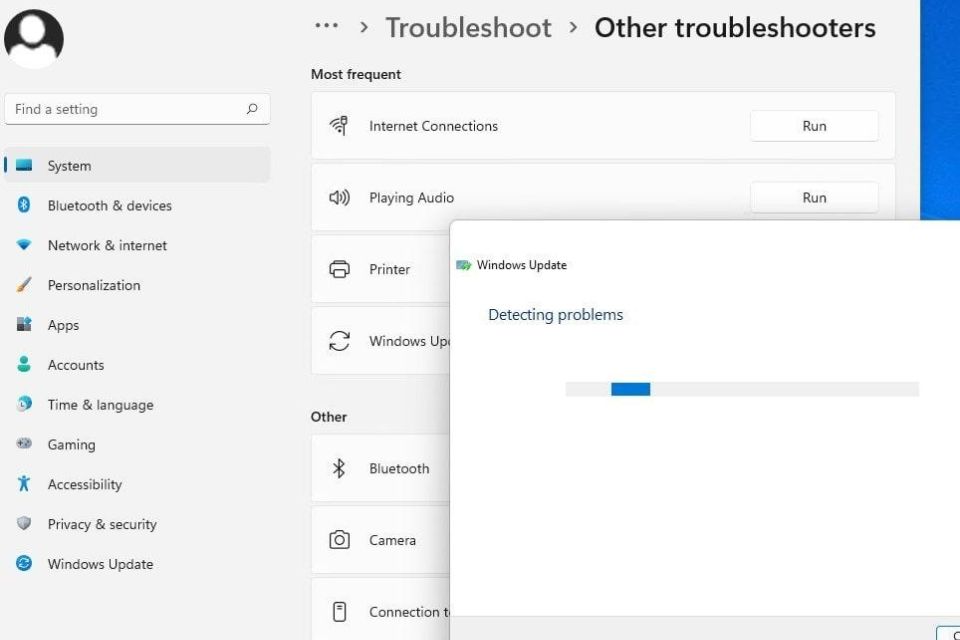Click the Bluetooth troubleshooter icon
960x640 pixels.
[x=339, y=469]
